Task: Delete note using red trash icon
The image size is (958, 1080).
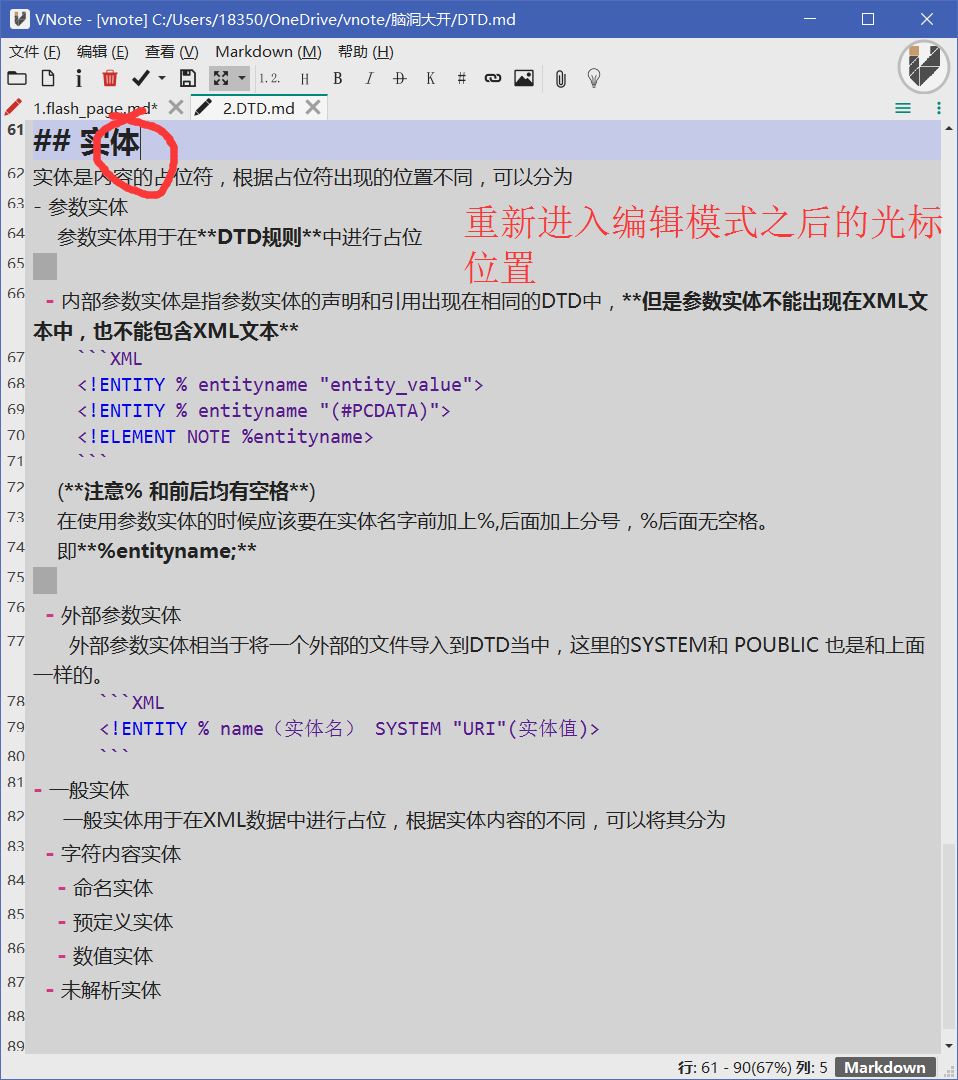Action: 110,79
